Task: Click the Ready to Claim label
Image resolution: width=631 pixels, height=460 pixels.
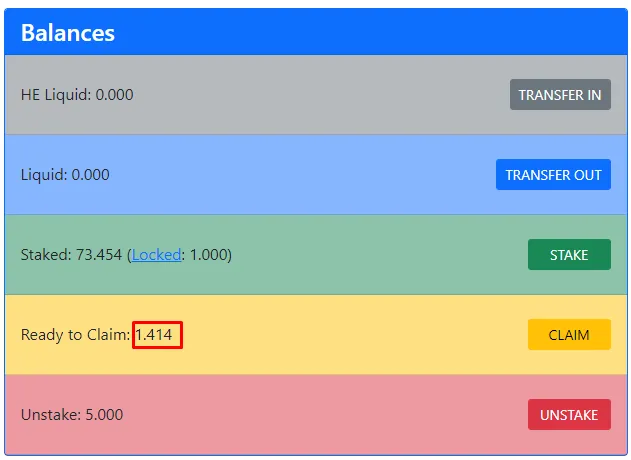Action: 75,335
